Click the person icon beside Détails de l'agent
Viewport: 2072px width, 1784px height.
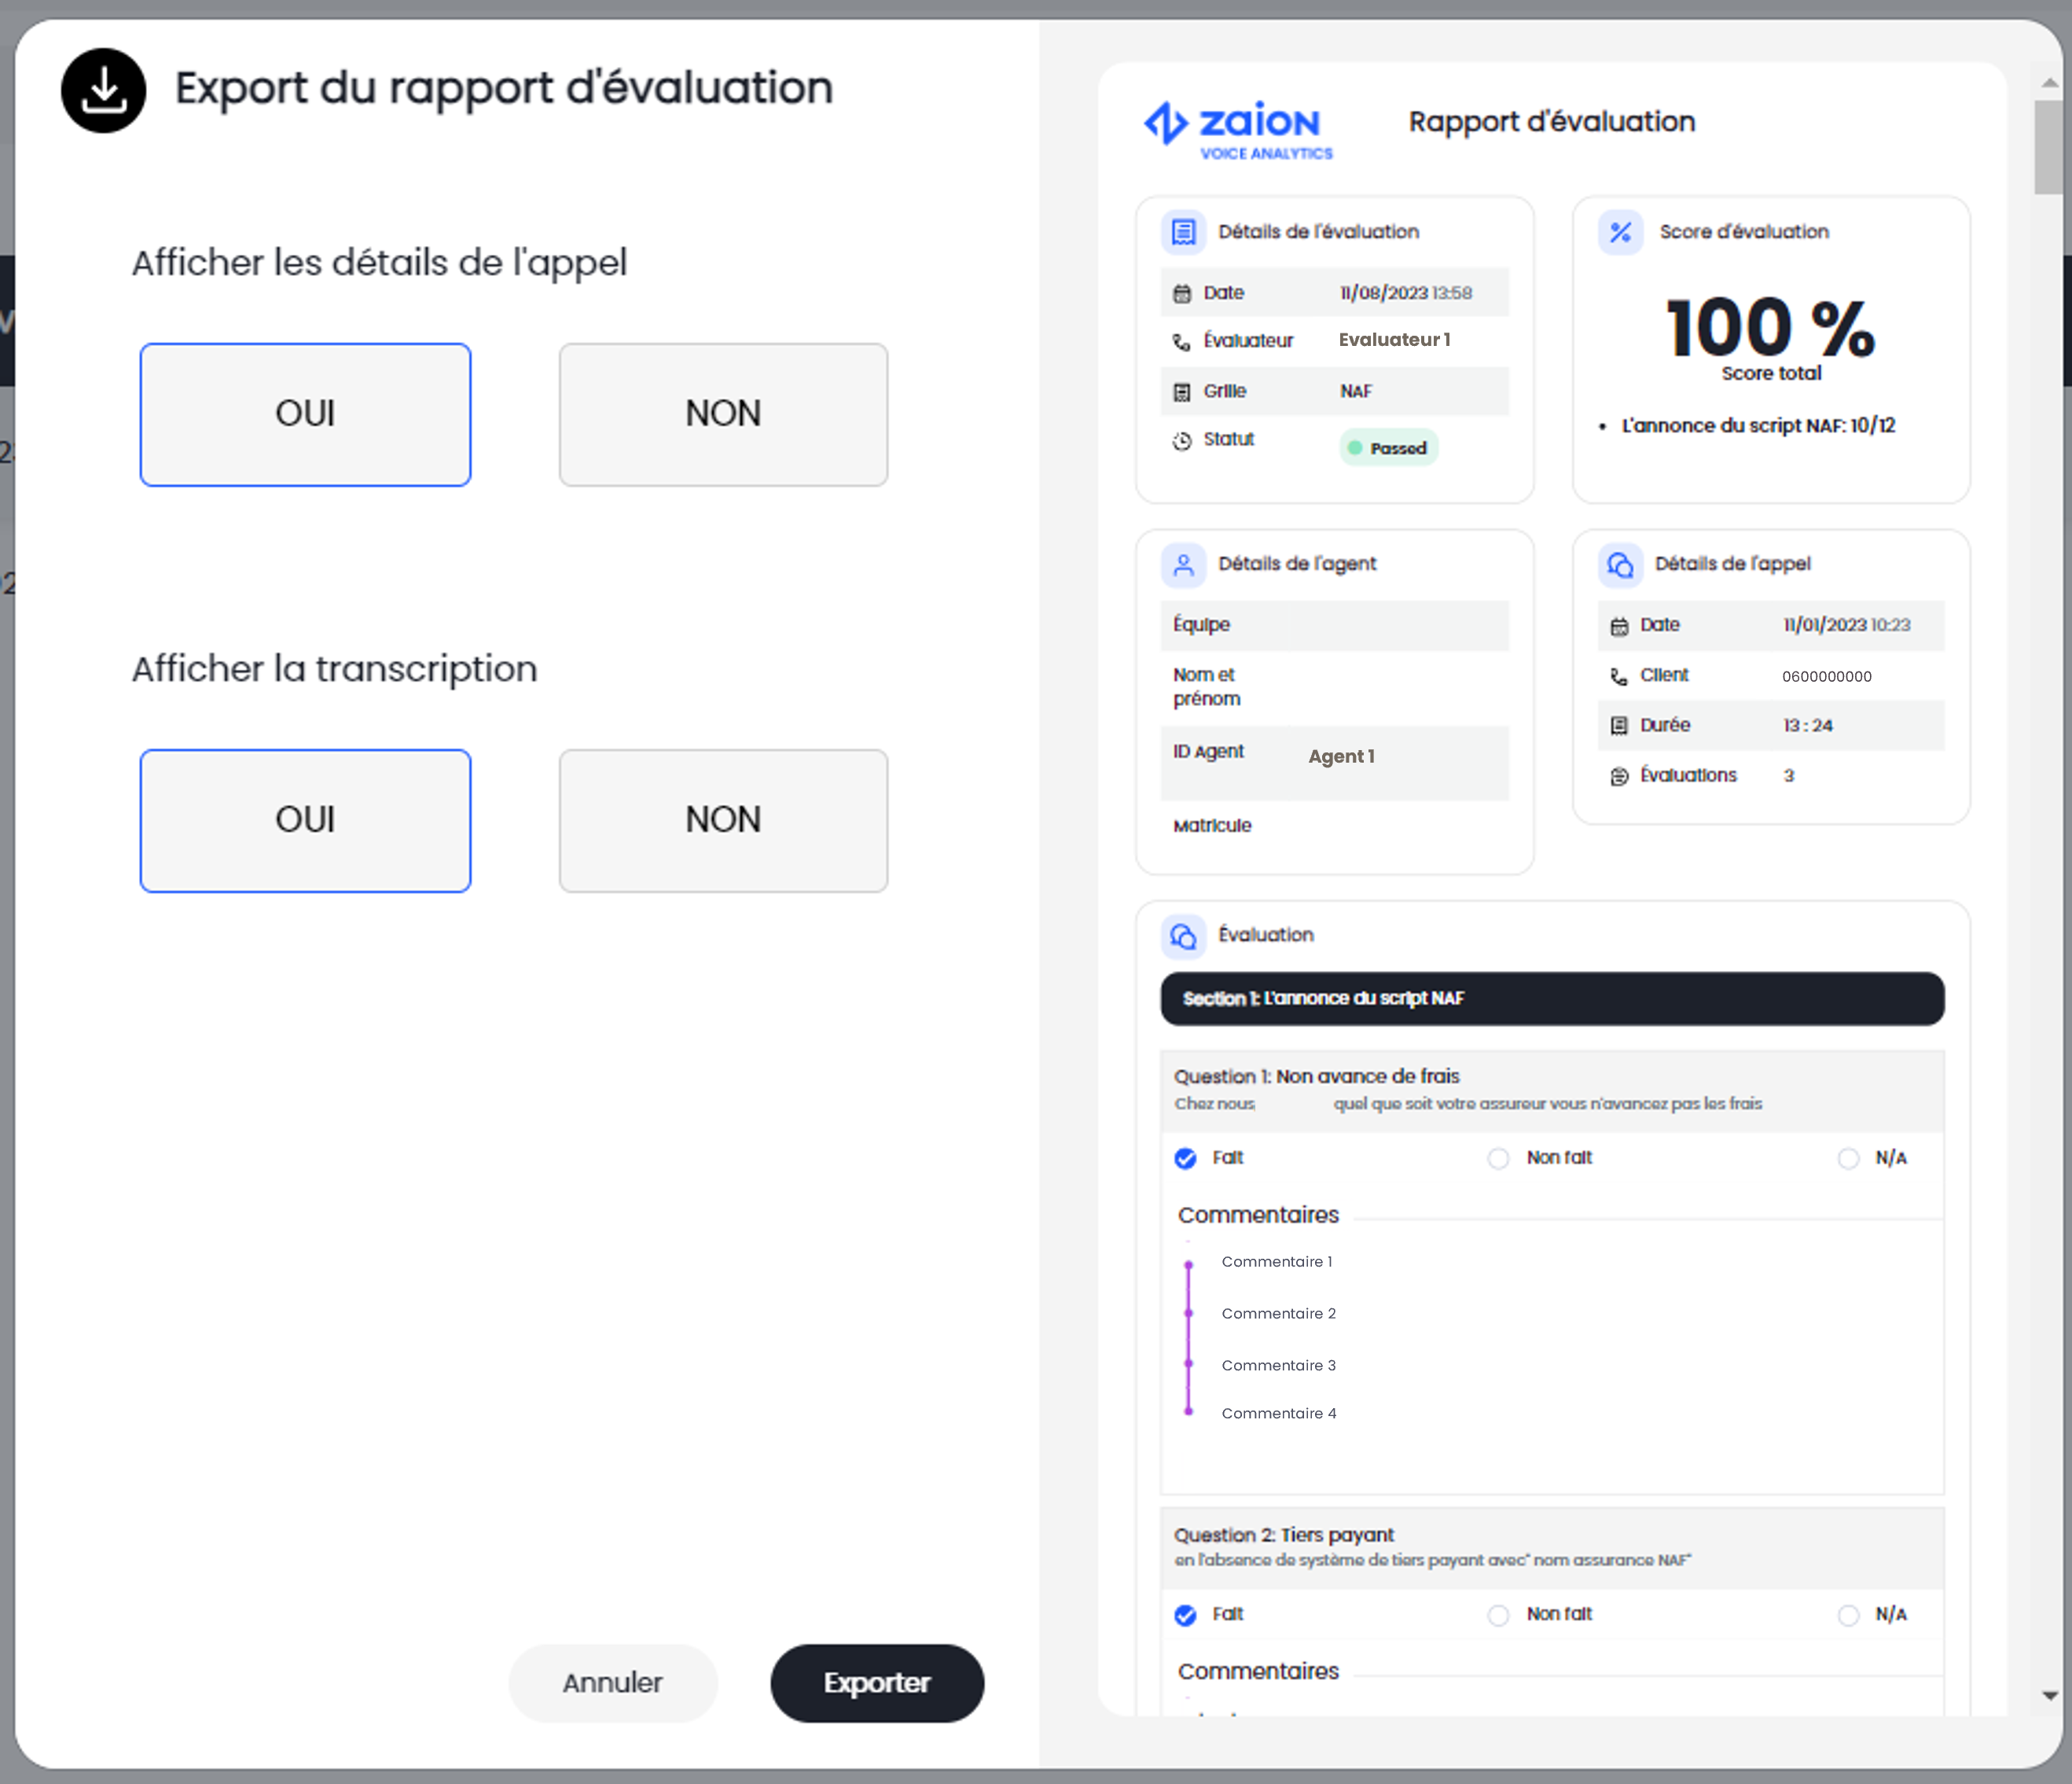coord(1183,565)
